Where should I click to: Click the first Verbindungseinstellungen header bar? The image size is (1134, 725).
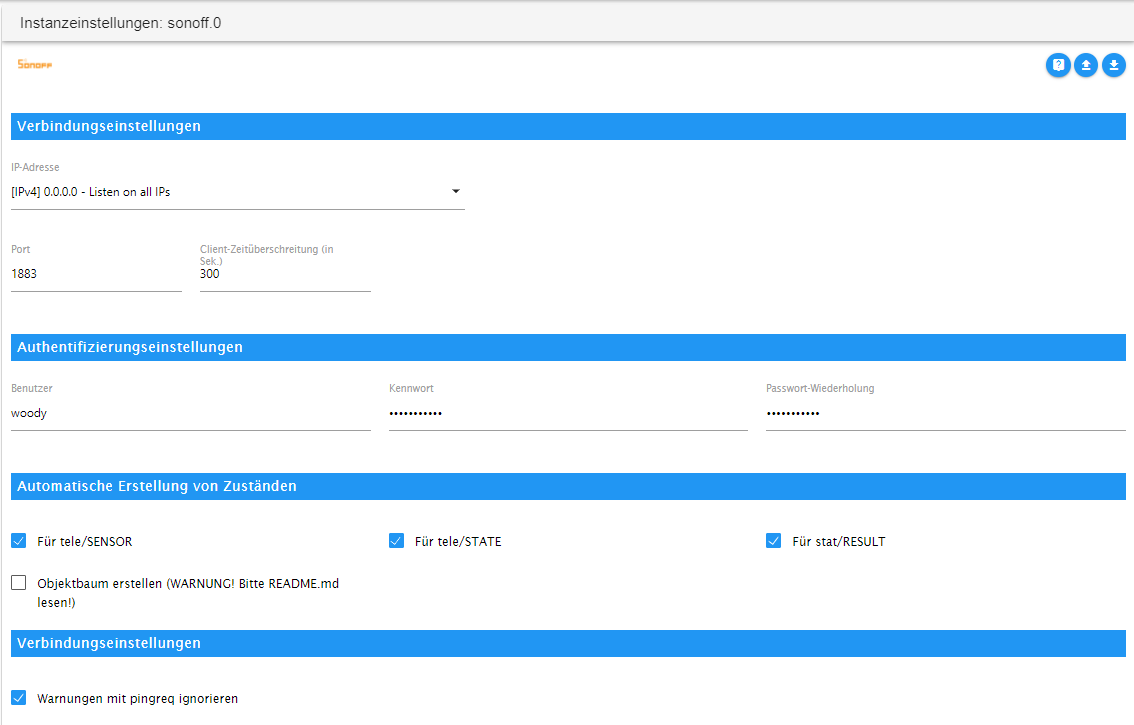click(568, 127)
